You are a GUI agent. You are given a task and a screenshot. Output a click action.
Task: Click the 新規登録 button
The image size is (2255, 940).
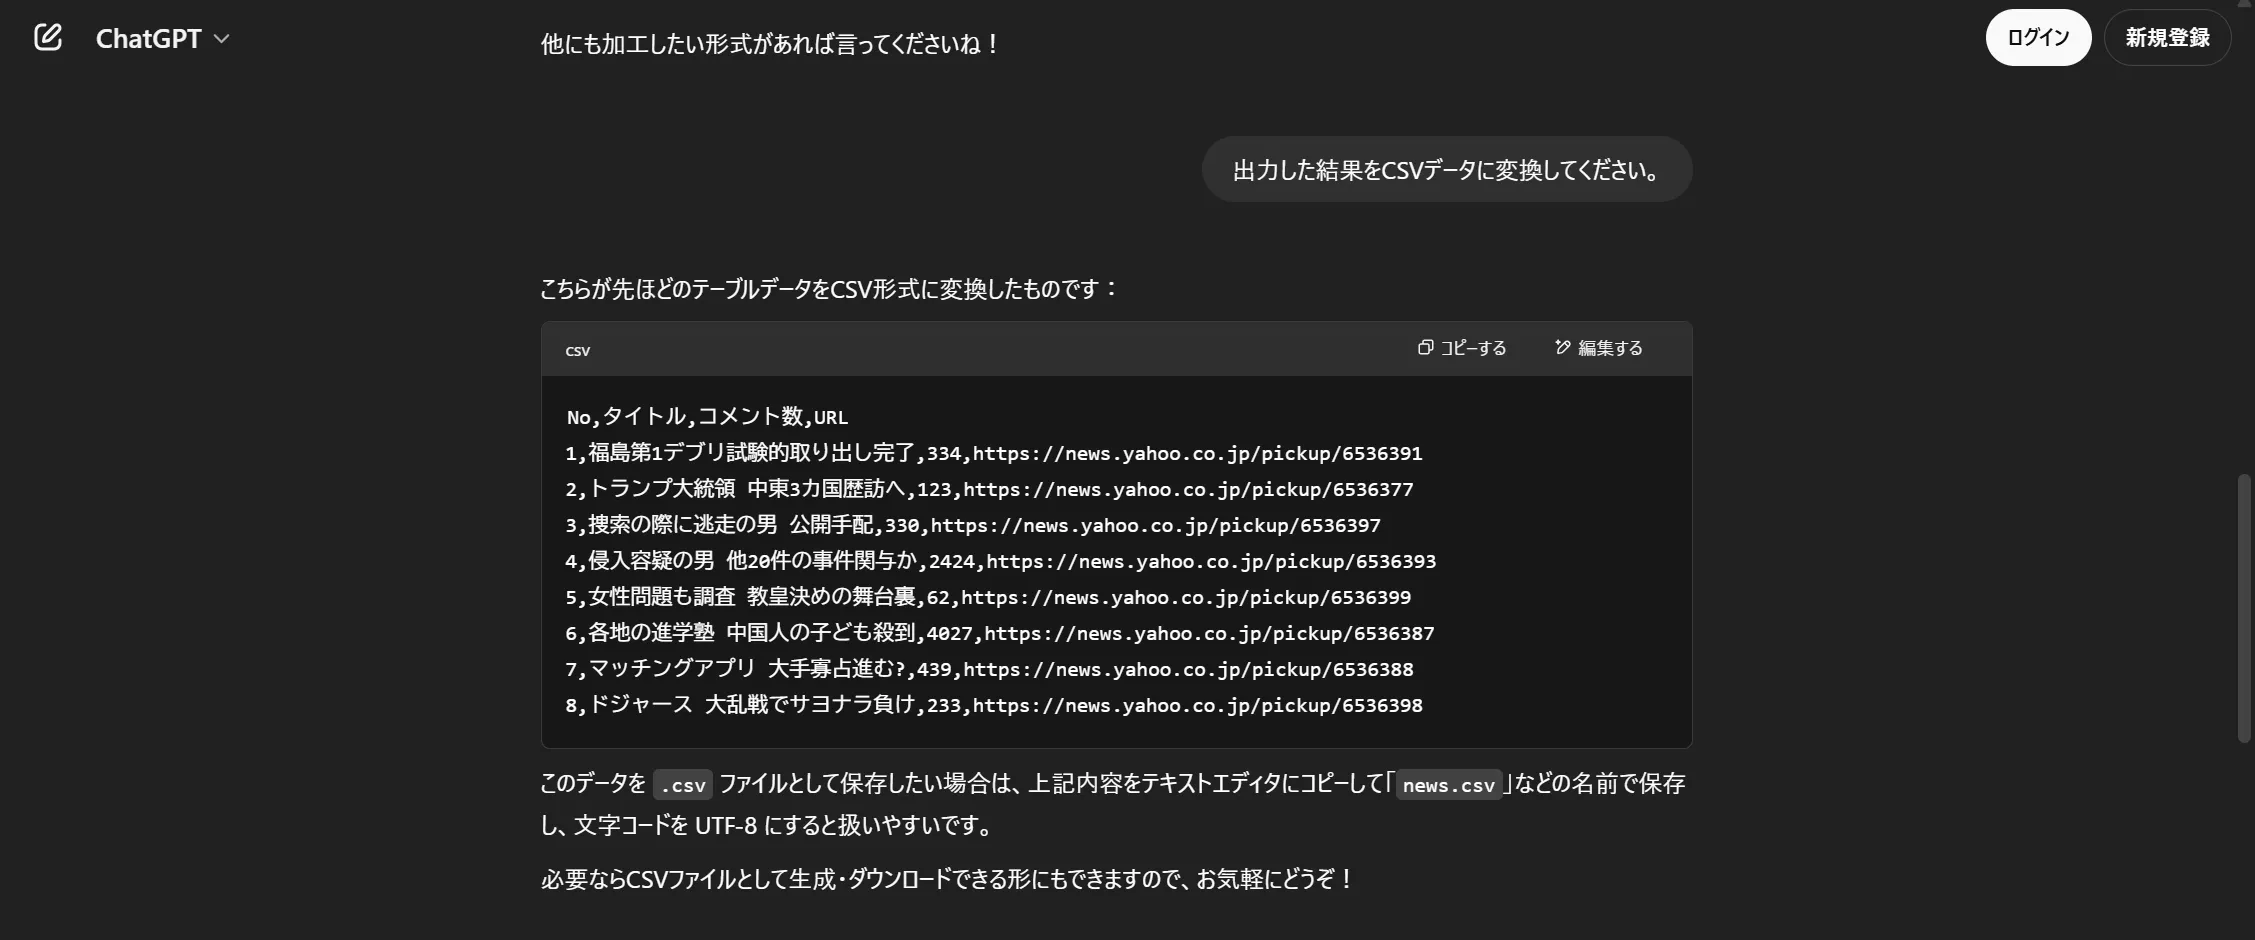2167,38
